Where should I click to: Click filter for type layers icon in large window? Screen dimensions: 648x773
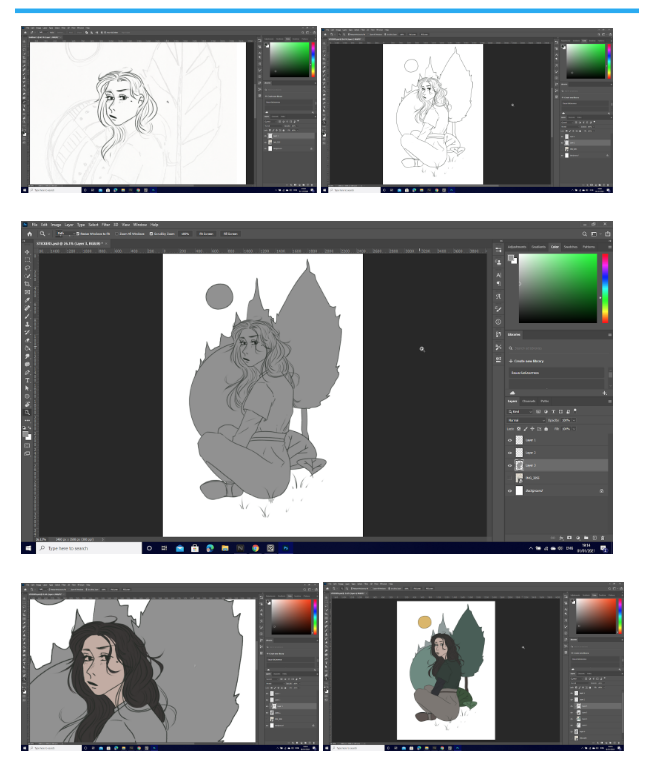pos(553,411)
